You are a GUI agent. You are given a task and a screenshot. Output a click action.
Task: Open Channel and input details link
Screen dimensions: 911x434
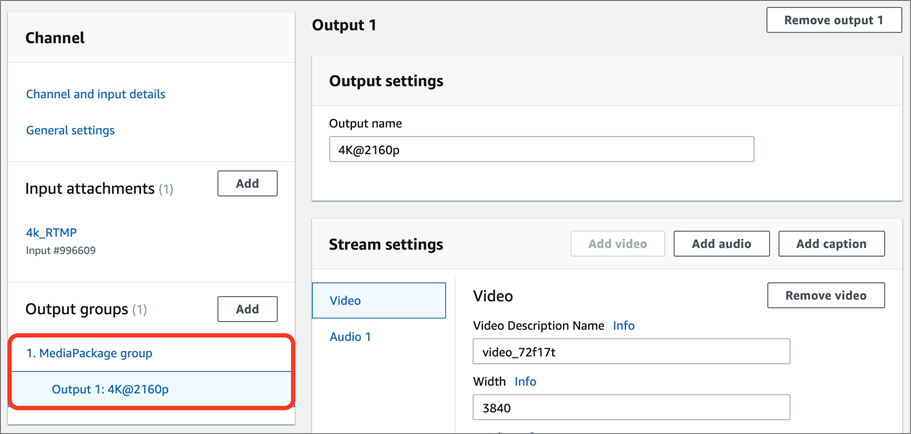pyautogui.click(x=96, y=94)
